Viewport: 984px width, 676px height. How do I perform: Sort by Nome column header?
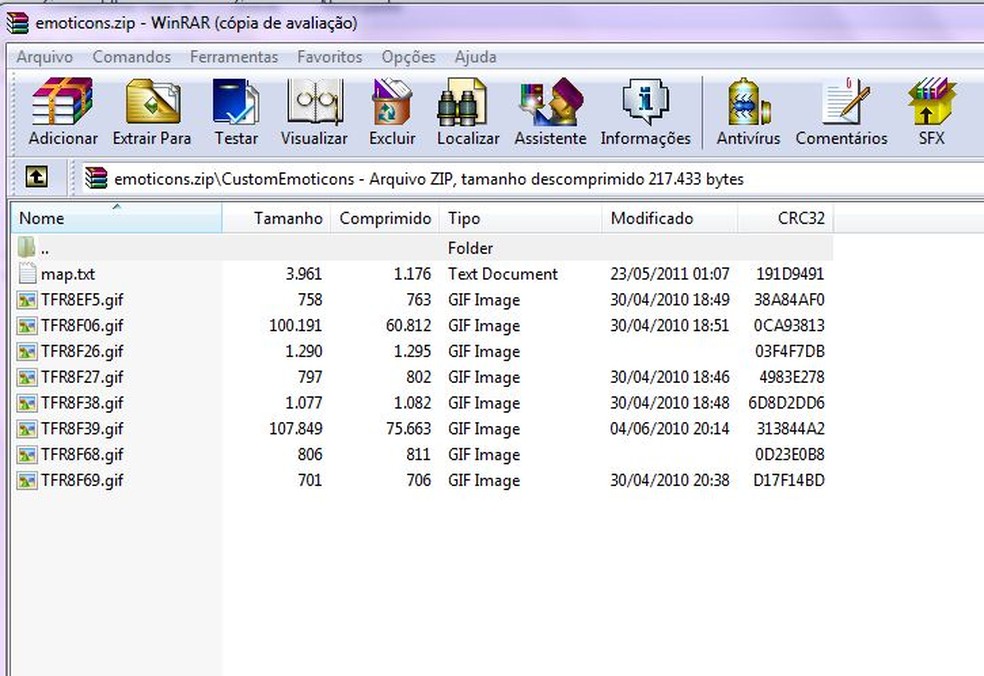[x=117, y=218]
